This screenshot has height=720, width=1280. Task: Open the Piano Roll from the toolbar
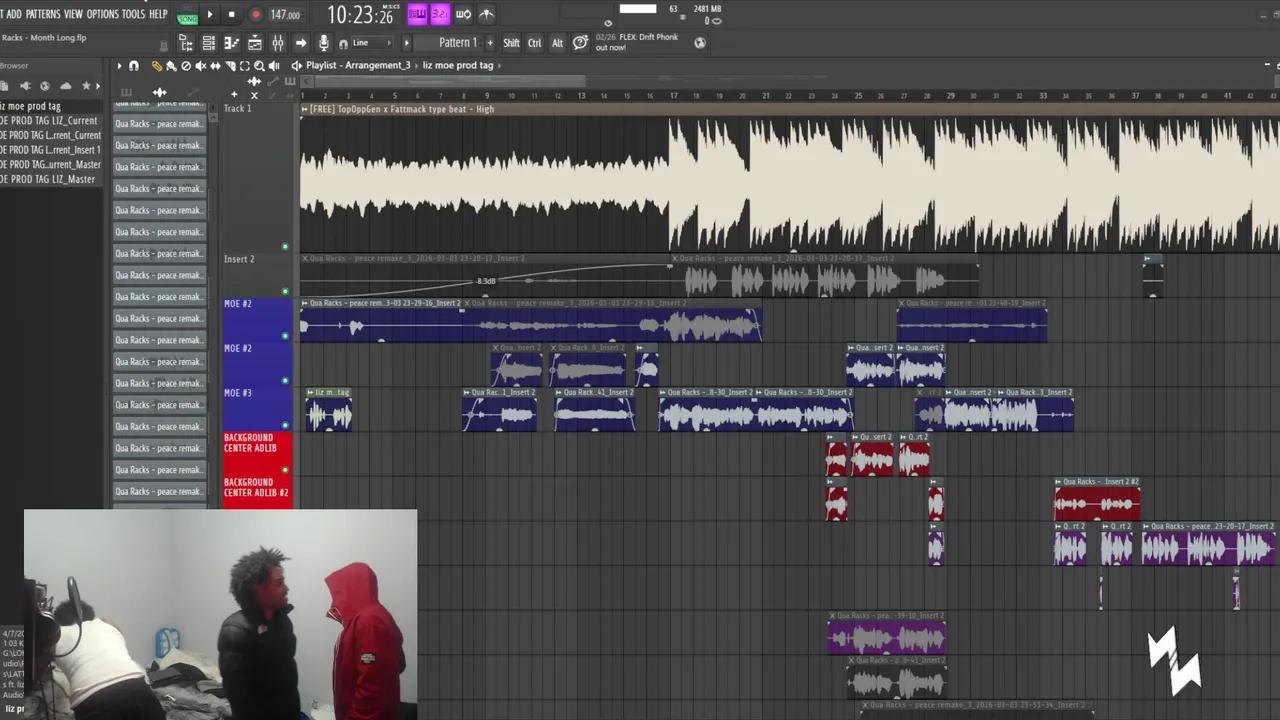(231, 43)
